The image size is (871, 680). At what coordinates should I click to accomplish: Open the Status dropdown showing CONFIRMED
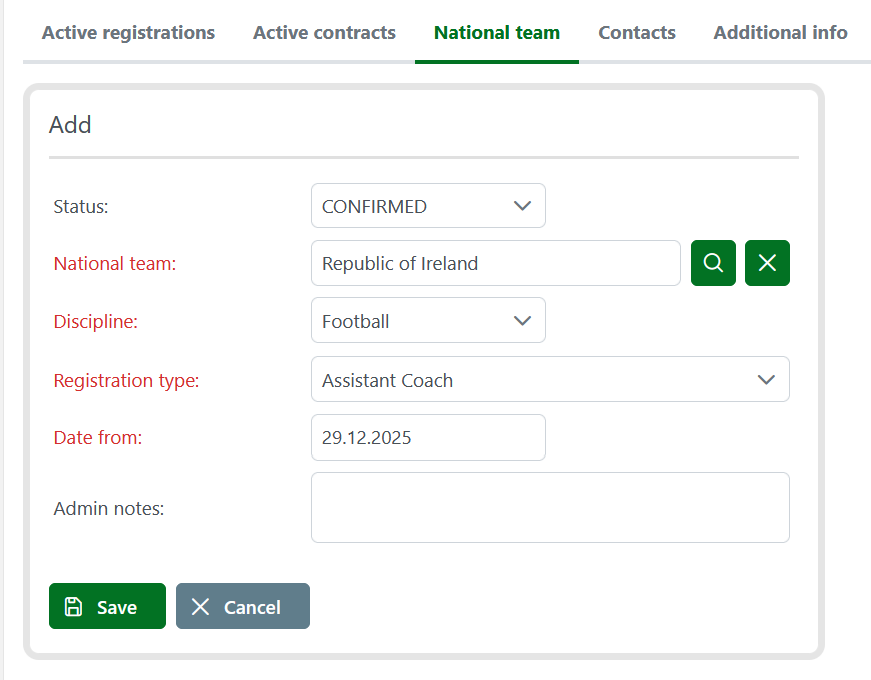coord(428,206)
